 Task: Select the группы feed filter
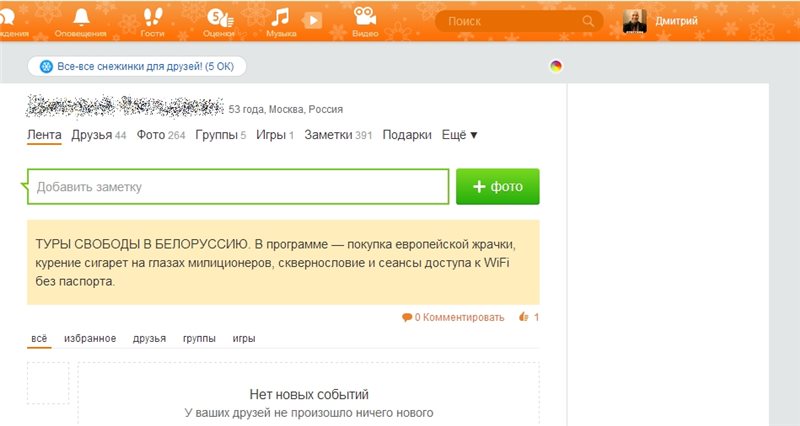(x=199, y=339)
